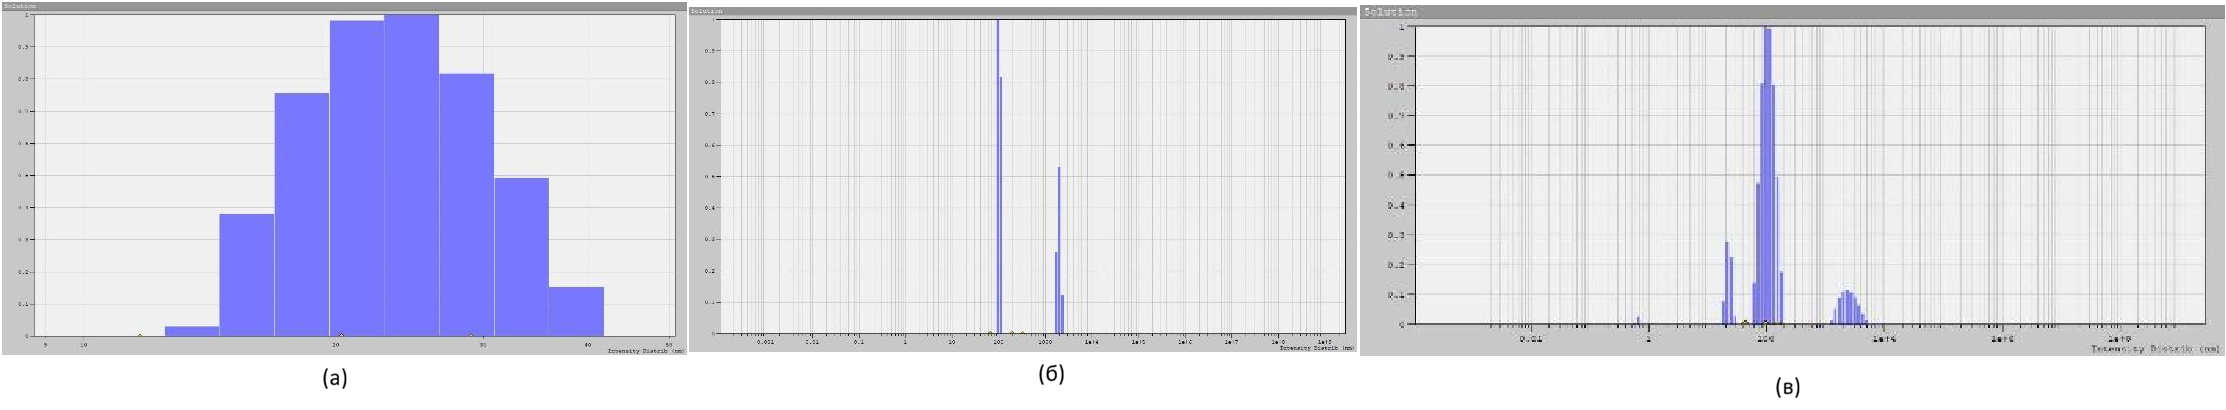Click the yellow marker near 30 in chart (а)

pos(471,335)
